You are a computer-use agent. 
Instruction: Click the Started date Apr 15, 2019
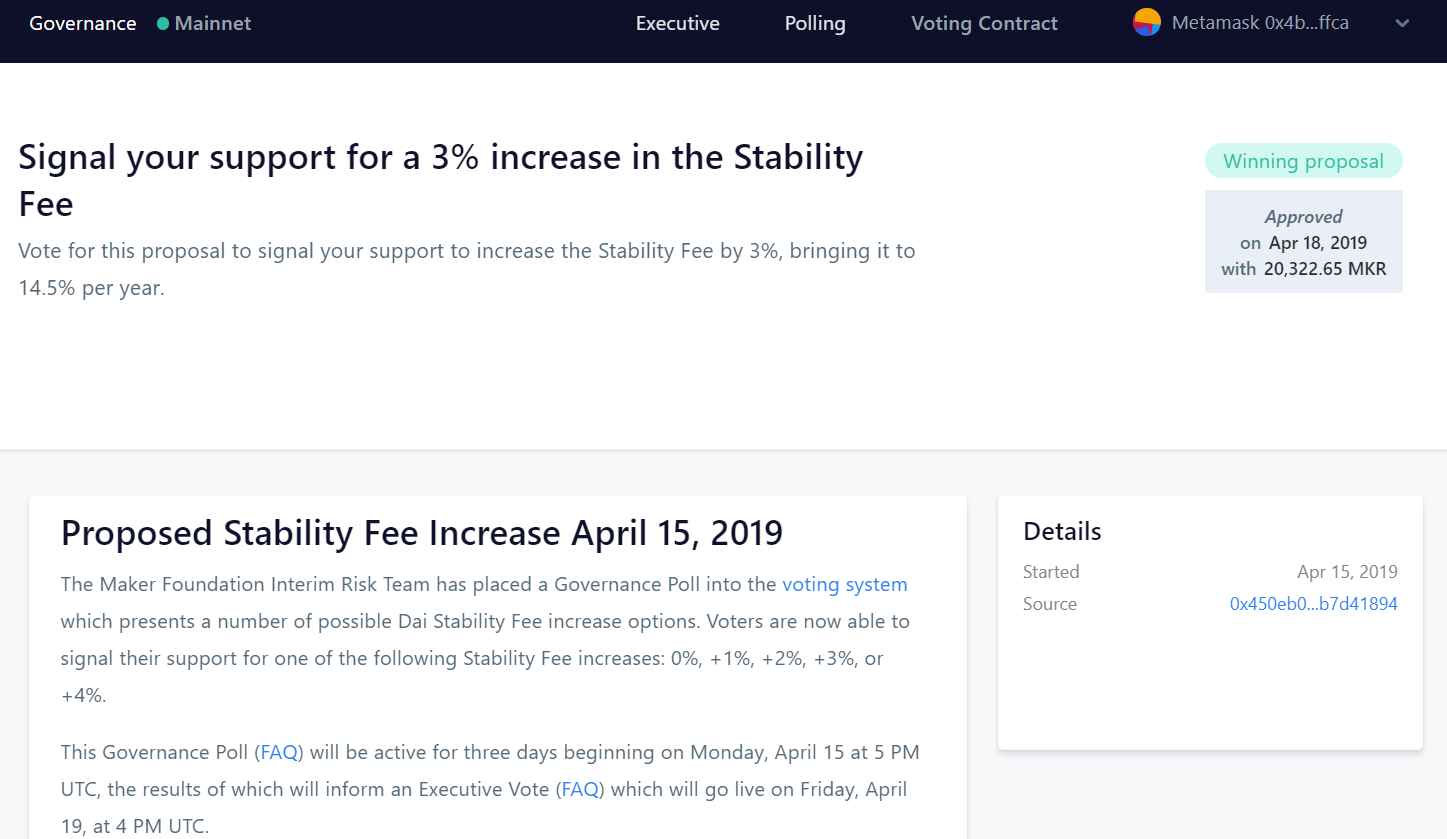(1347, 572)
